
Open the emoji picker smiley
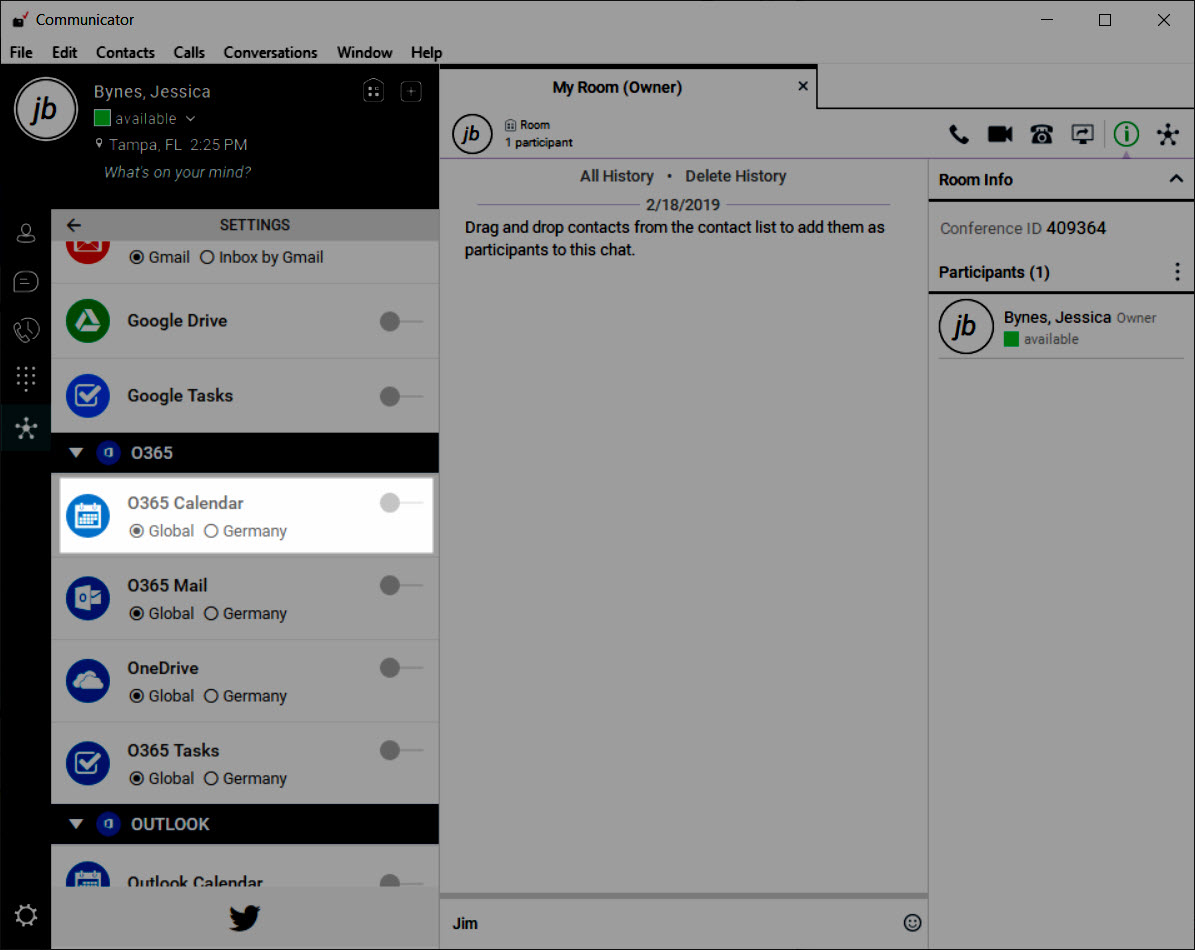tap(912, 923)
